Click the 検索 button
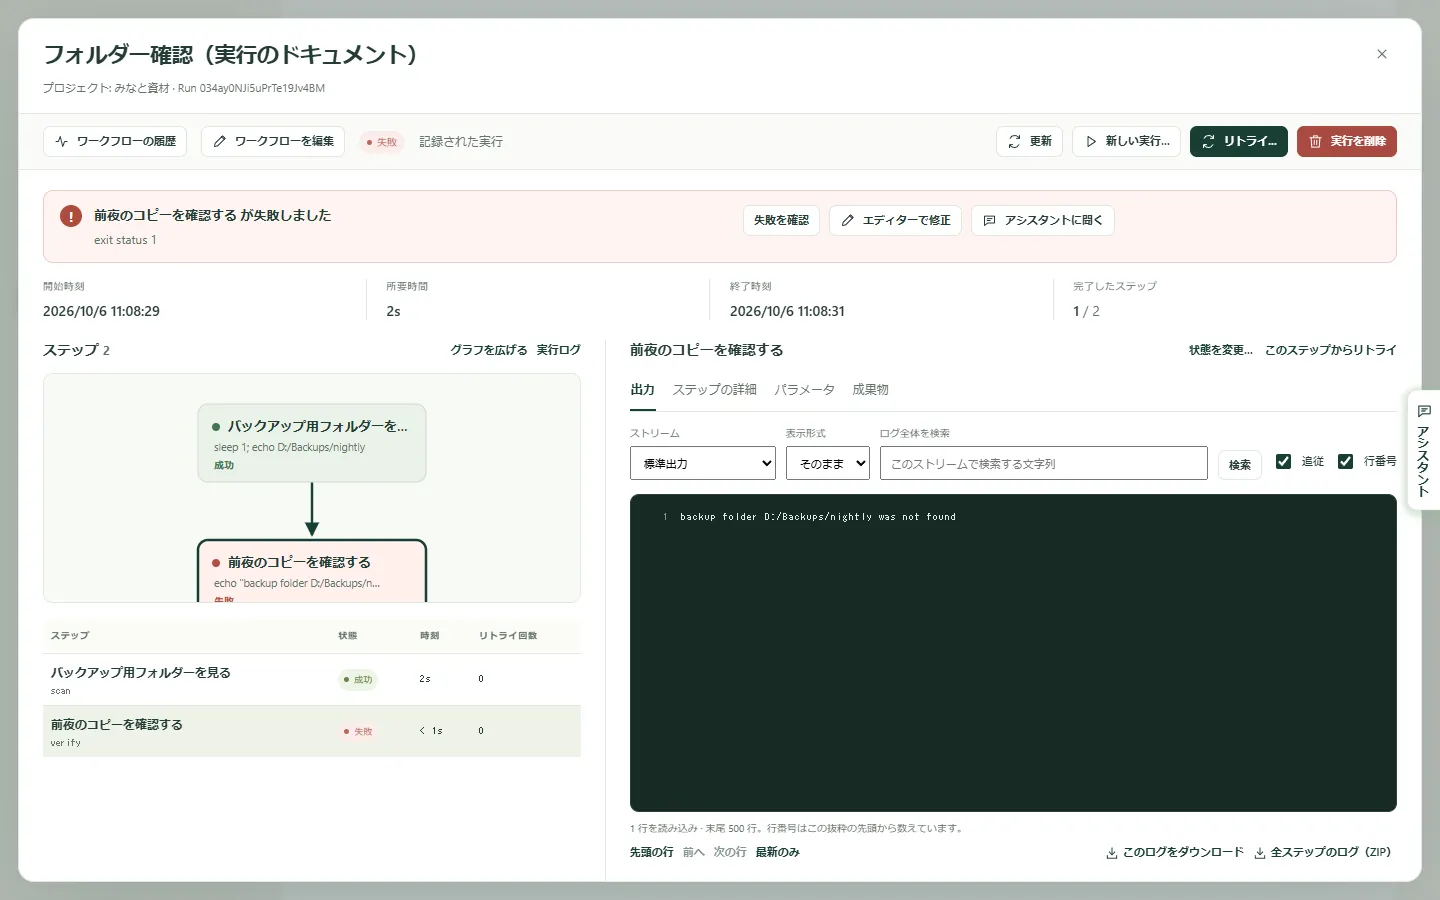Image resolution: width=1440 pixels, height=900 pixels. 1240,464
